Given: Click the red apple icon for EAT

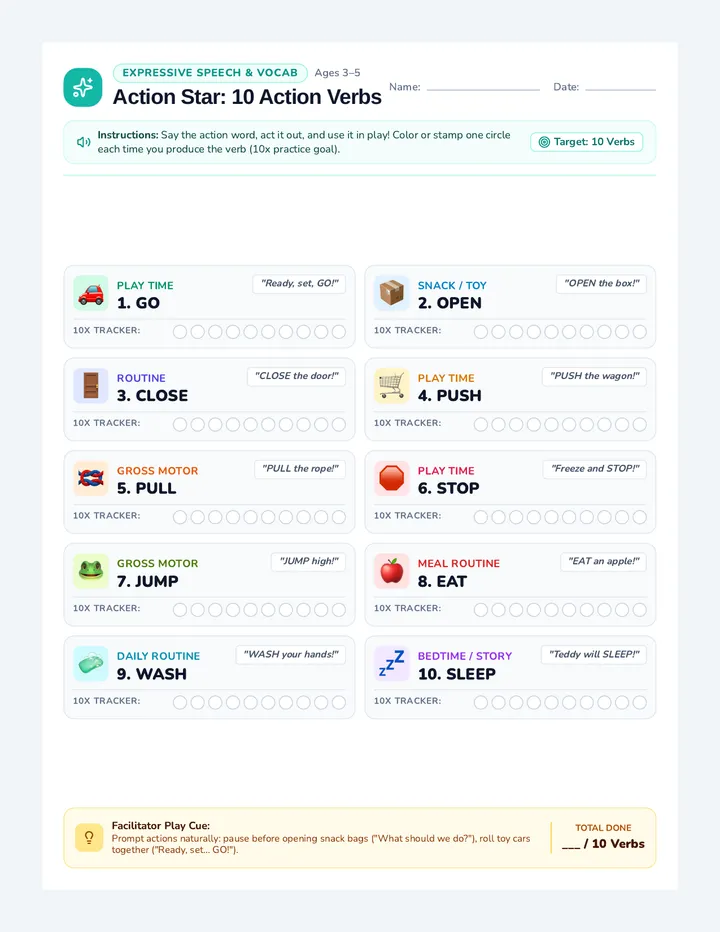Looking at the screenshot, I should pos(392,571).
